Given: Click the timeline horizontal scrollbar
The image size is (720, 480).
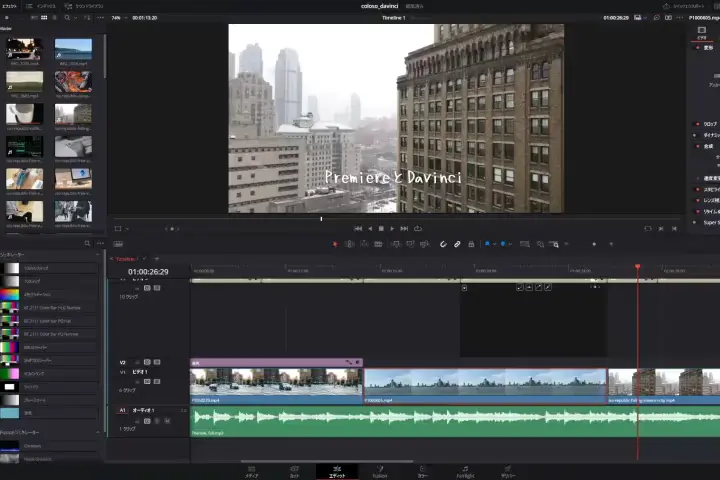Looking at the screenshot, I should 327,461.
